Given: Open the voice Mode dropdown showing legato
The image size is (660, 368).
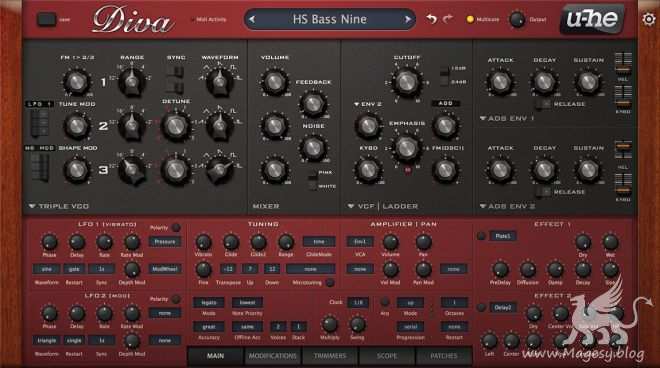Looking at the screenshot, I should [208, 302].
